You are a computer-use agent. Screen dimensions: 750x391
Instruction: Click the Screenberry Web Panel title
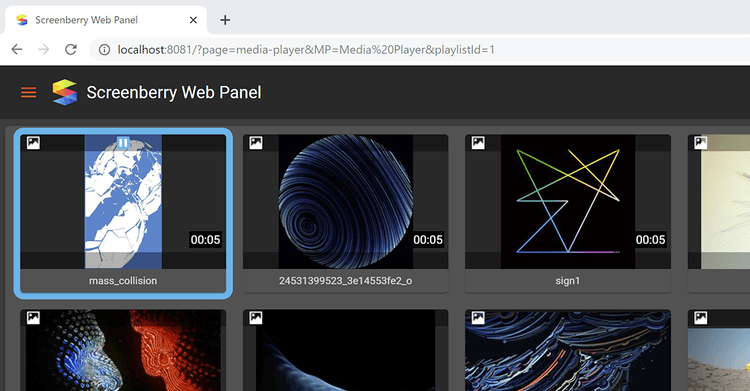174,92
